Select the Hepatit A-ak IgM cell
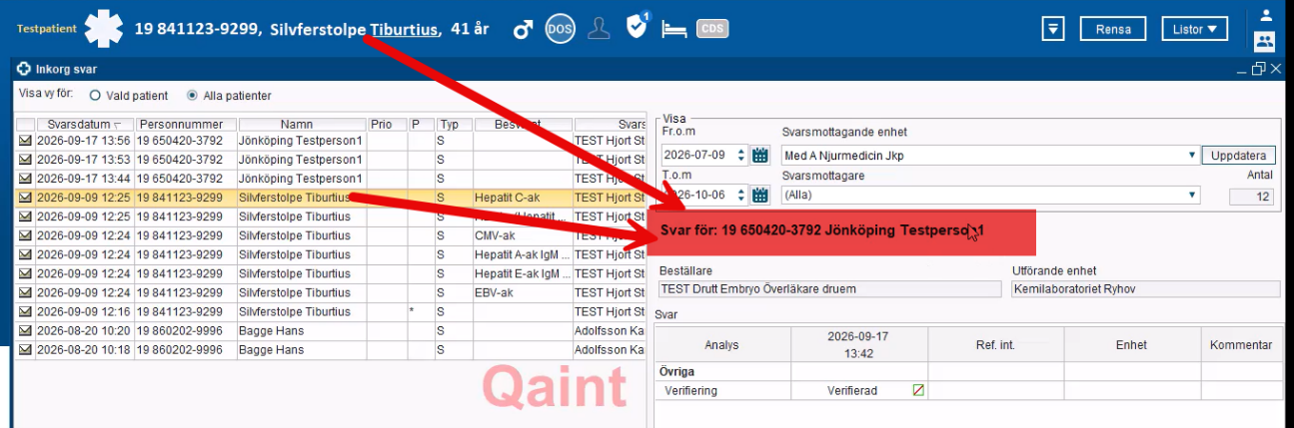This screenshot has width=1294, height=428. click(522, 255)
